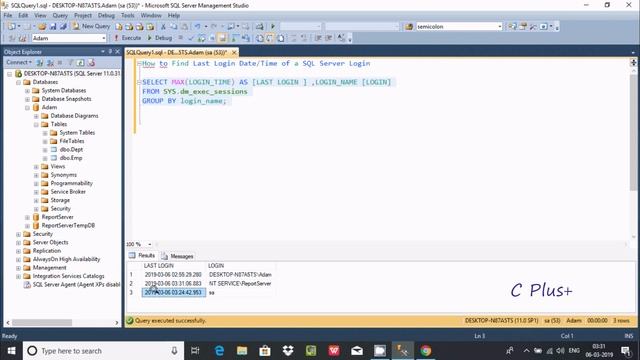Execute the SQL query
The height and width of the screenshot is (360, 640).
pyautogui.click(x=127, y=38)
